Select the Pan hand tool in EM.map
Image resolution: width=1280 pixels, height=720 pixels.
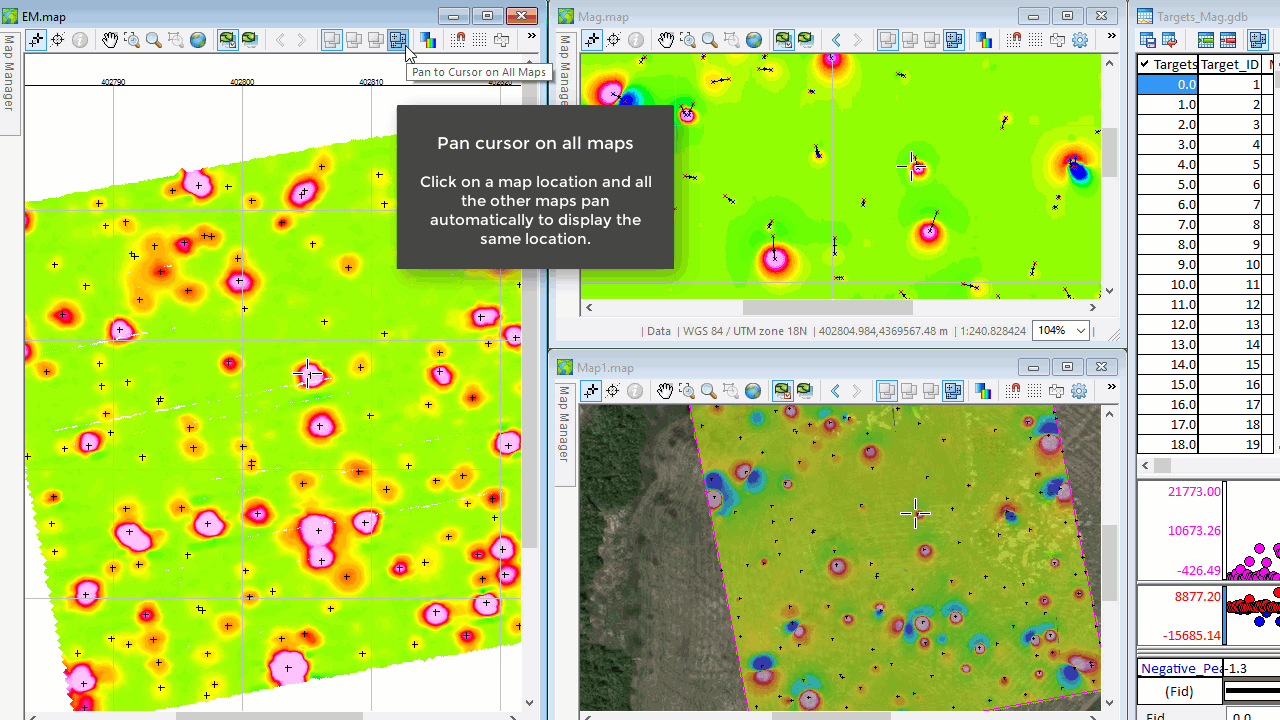(x=109, y=40)
